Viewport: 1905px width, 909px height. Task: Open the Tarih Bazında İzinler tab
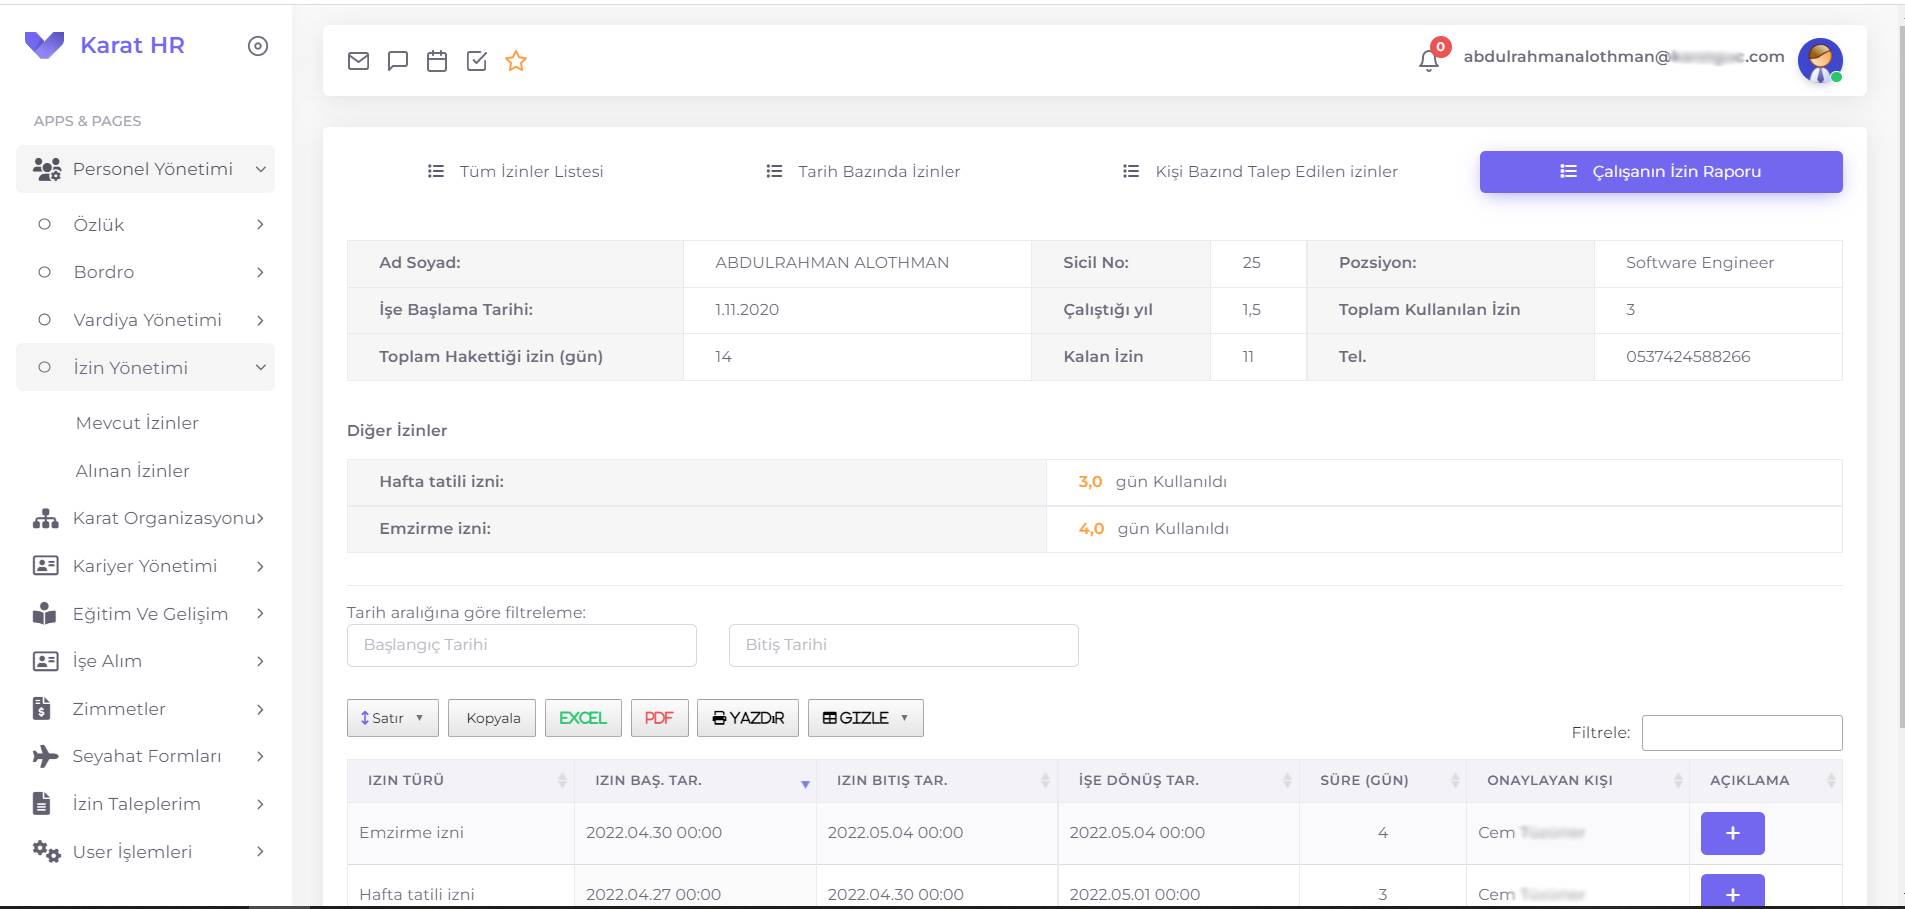pyautogui.click(x=878, y=171)
